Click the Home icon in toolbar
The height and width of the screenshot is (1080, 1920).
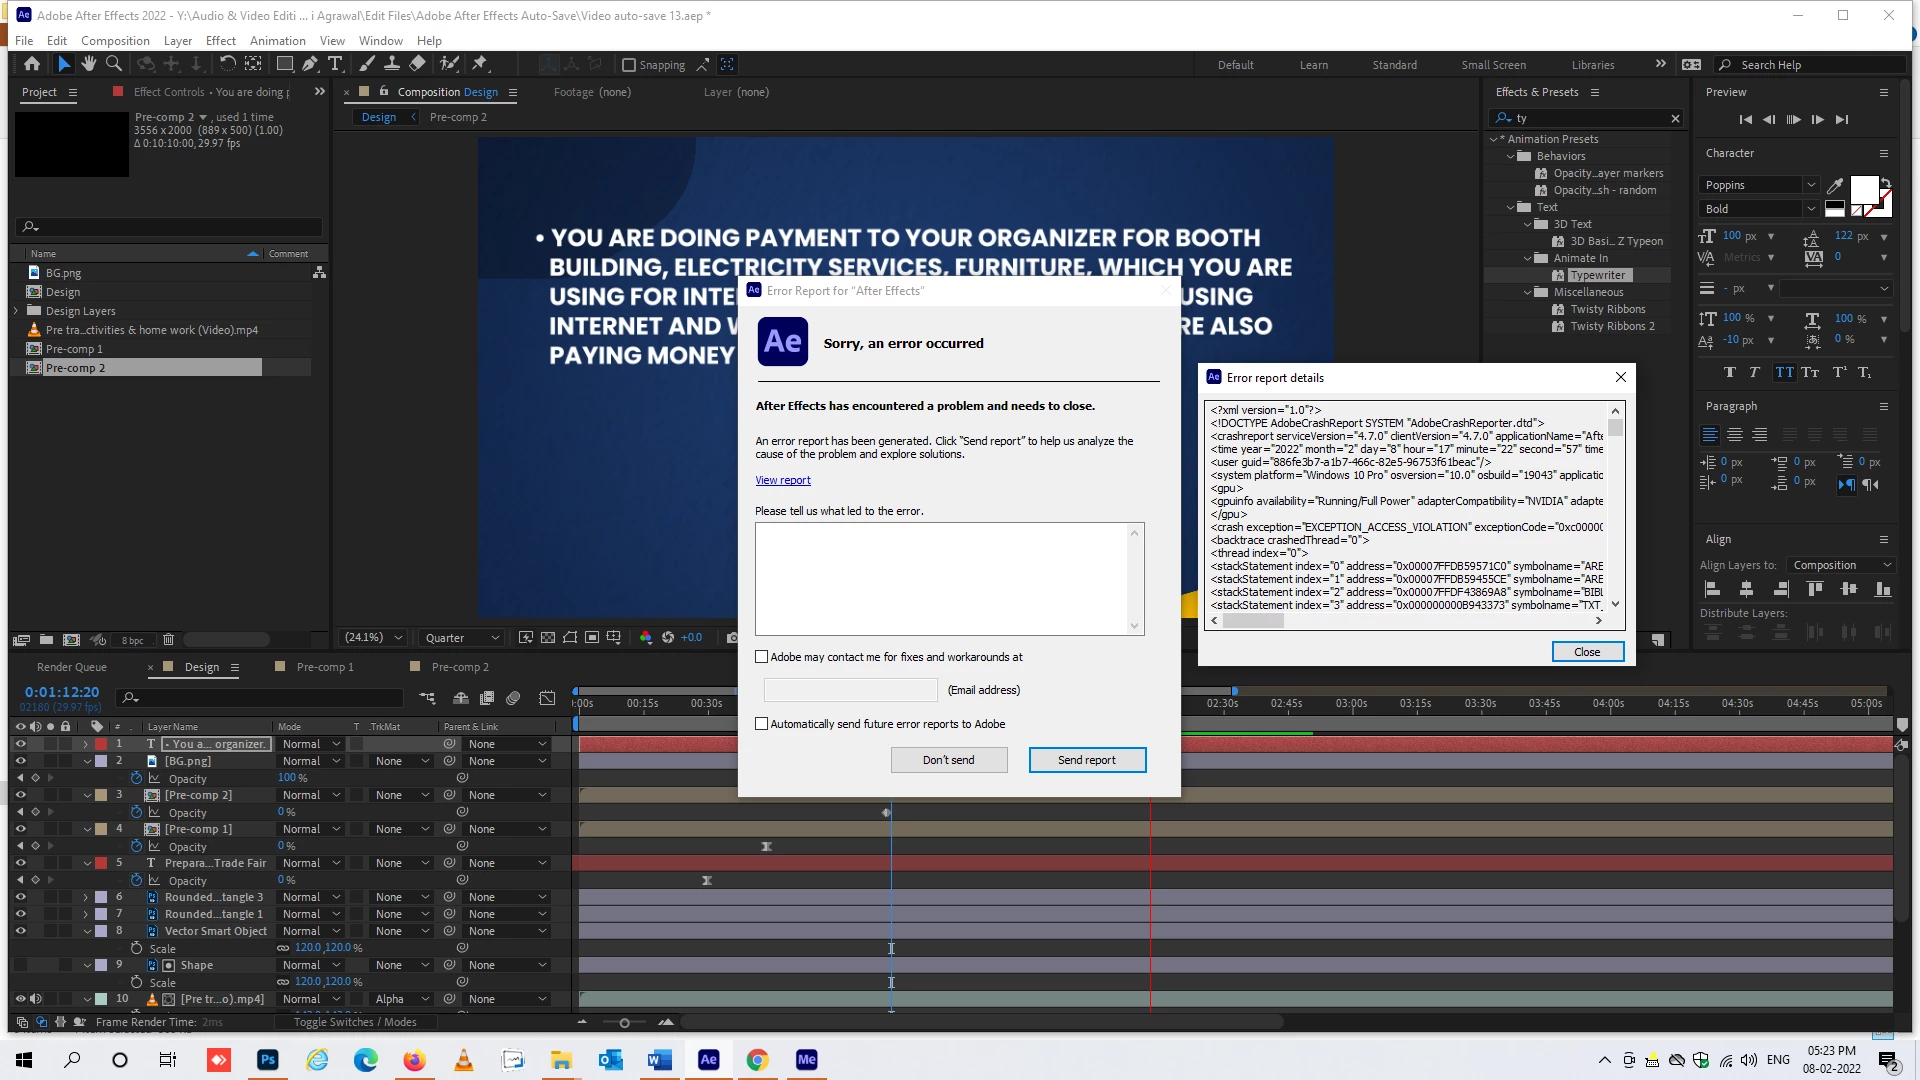click(x=32, y=64)
